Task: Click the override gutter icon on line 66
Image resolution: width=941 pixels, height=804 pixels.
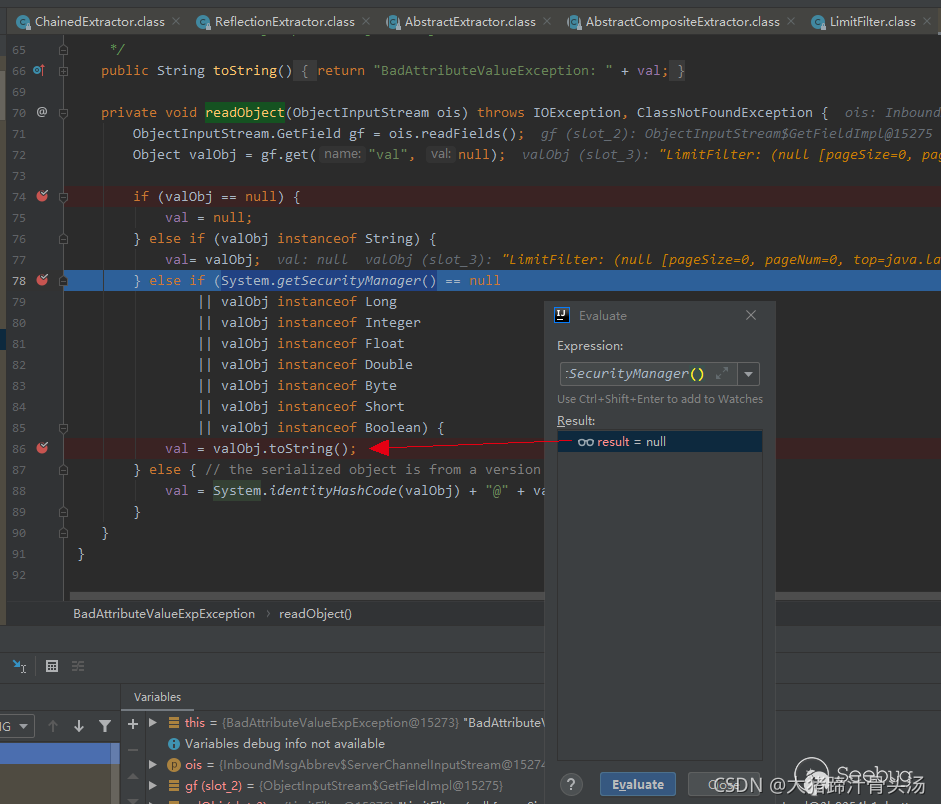Action: (40, 71)
